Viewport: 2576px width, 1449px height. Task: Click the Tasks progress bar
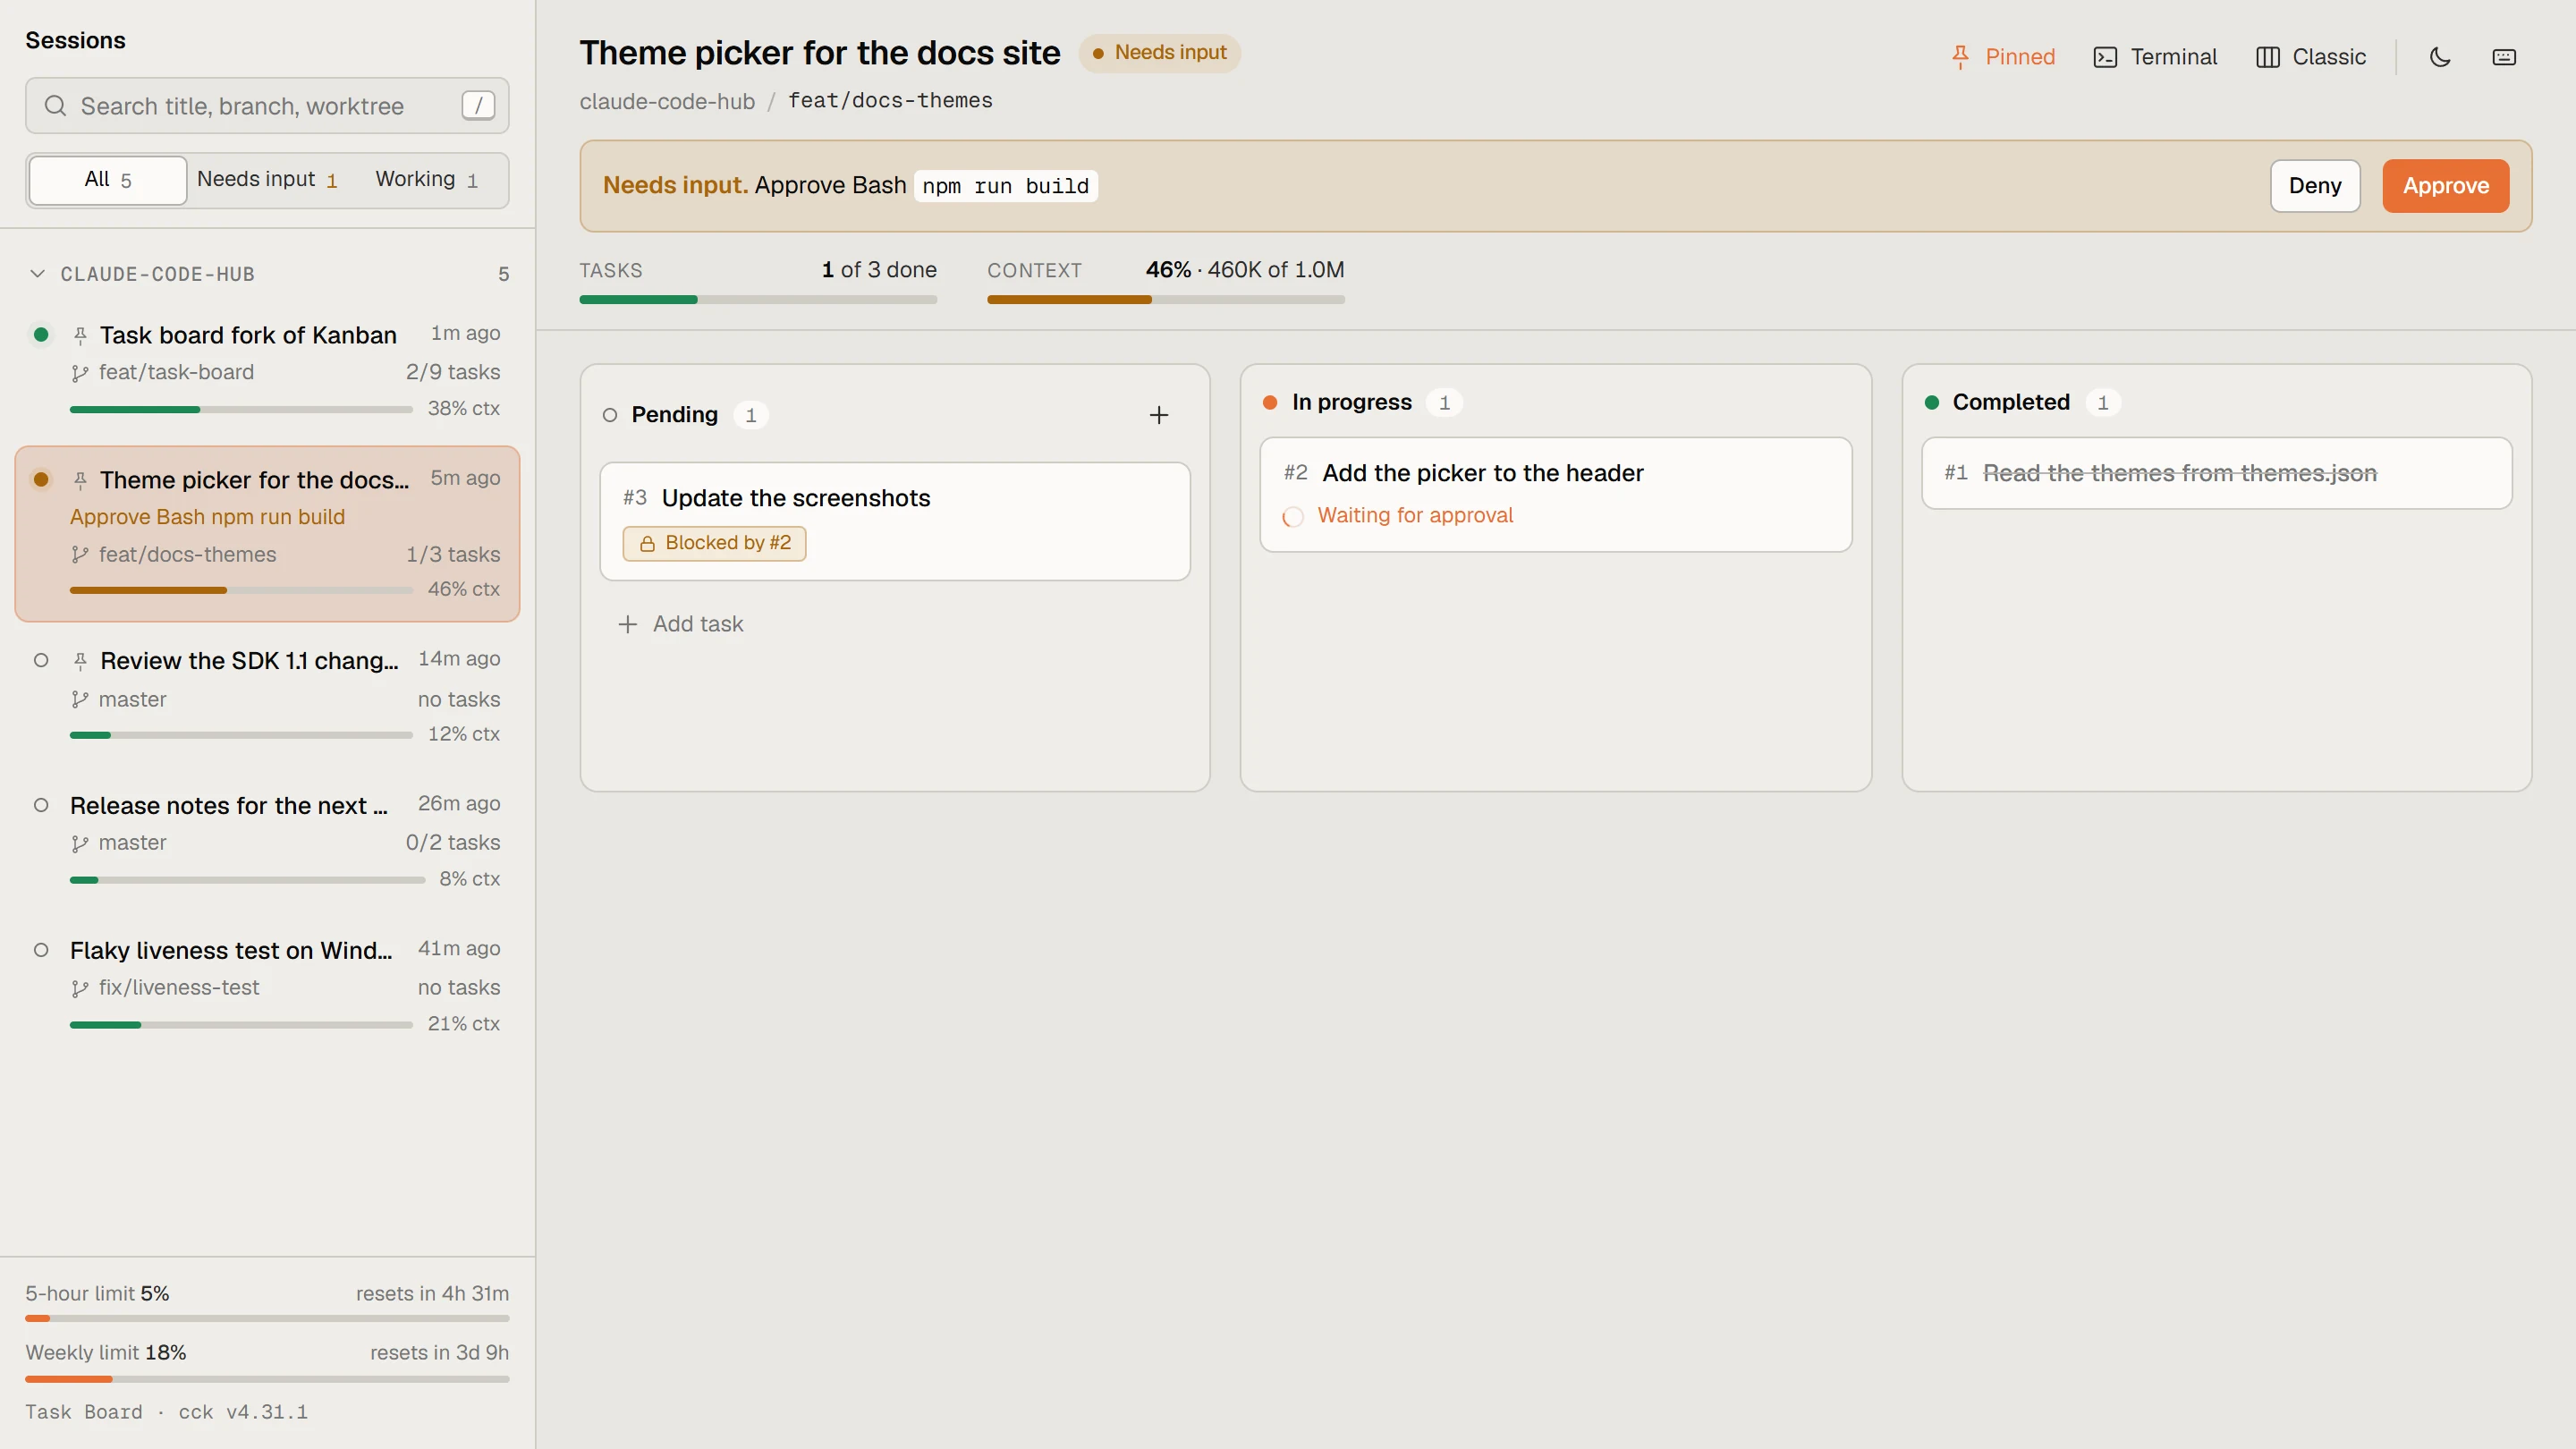[x=758, y=300]
